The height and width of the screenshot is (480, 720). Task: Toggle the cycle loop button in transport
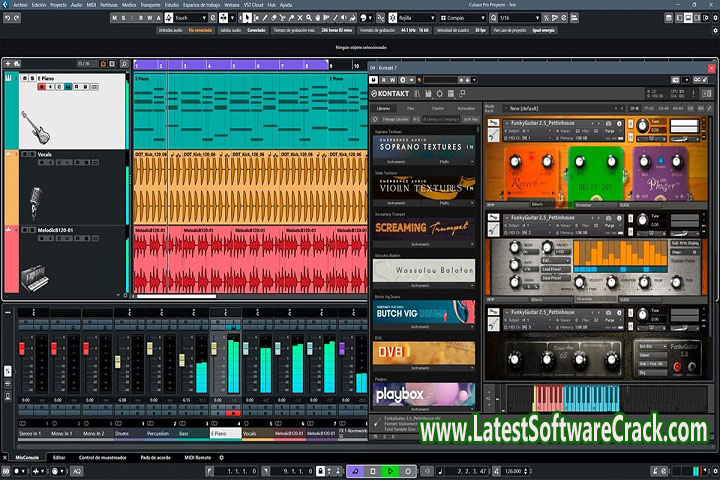(354, 470)
